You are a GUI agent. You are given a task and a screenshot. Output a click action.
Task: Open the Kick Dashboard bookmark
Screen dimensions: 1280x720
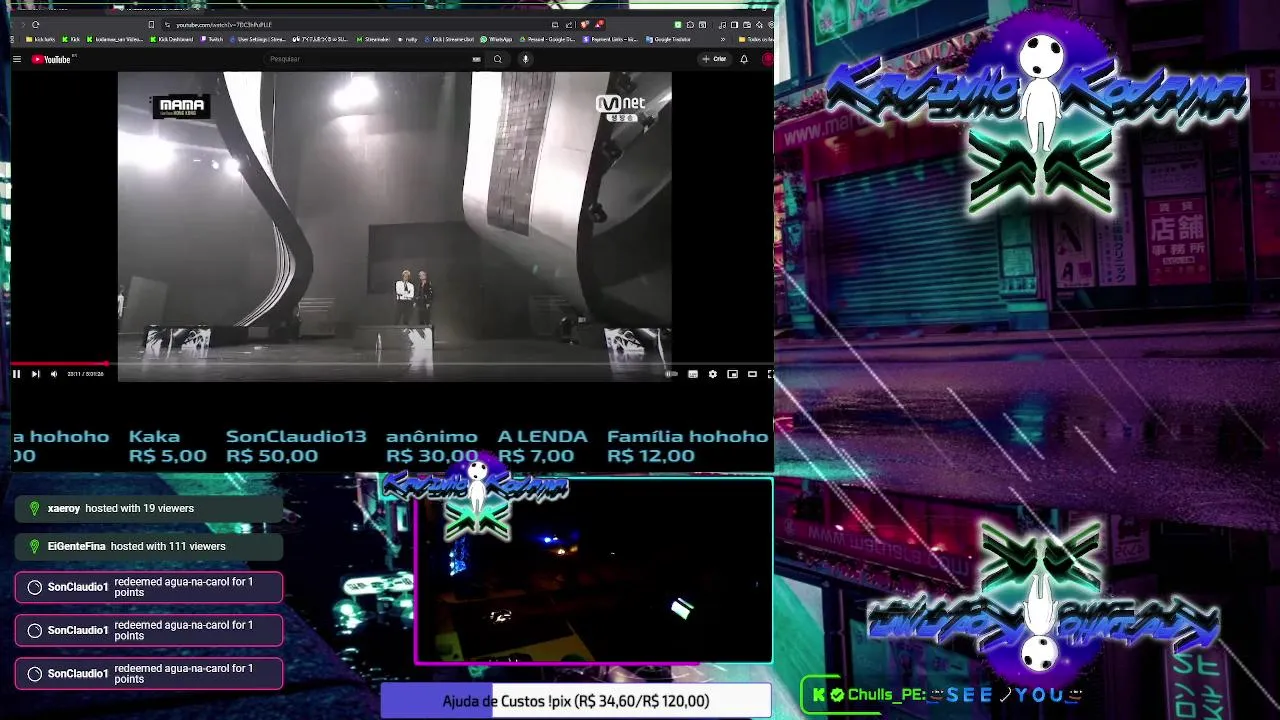(x=172, y=40)
